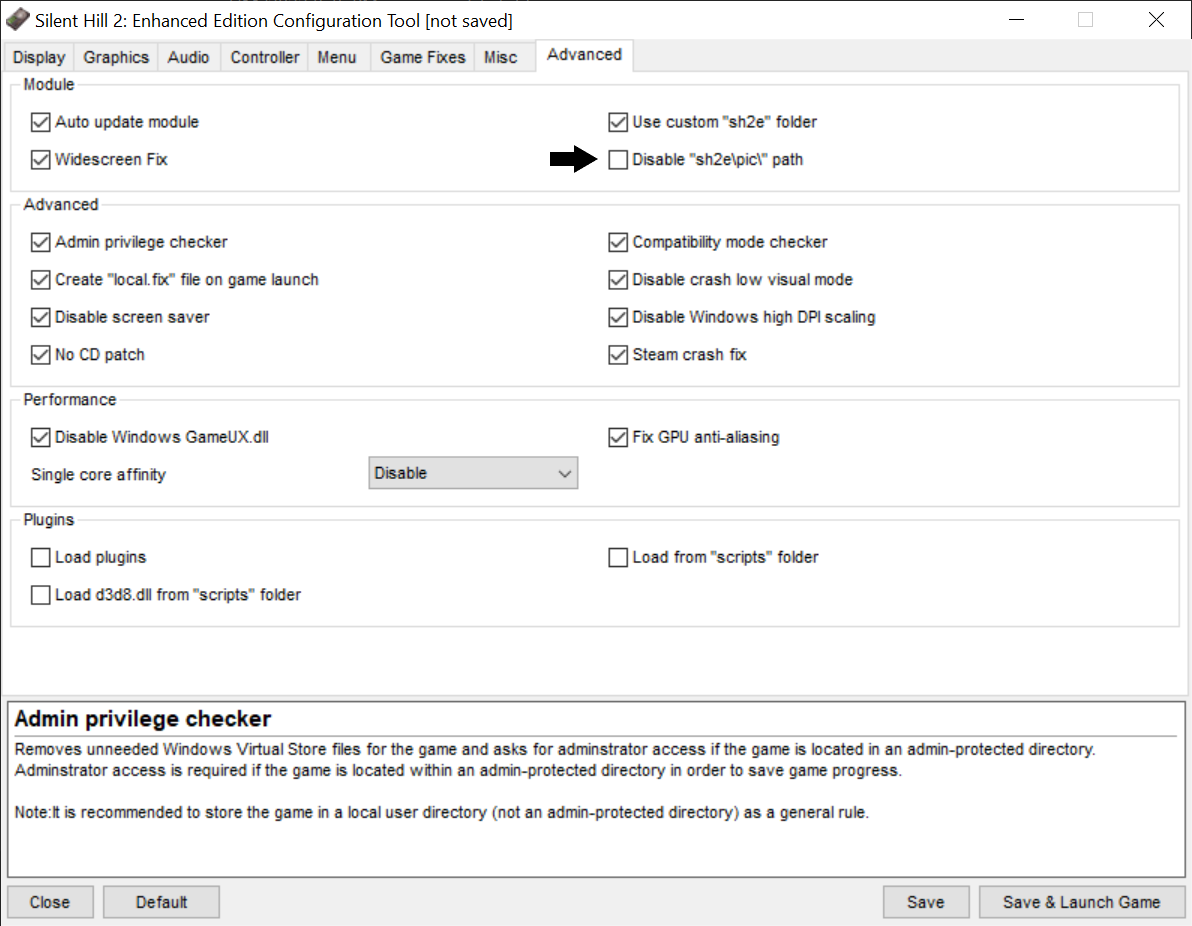Uncheck Fix GPU anti-aliasing option
The height and width of the screenshot is (926, 1192).
point(618,437)
